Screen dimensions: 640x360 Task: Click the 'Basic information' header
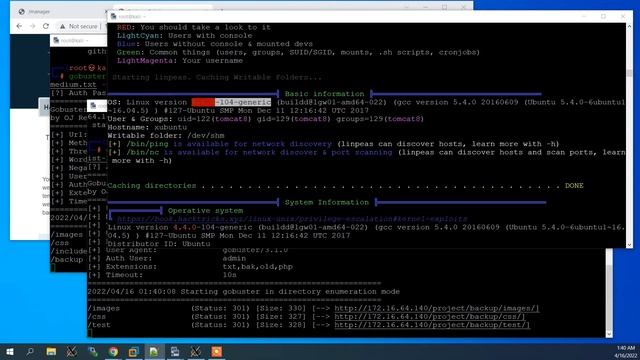pos(324,94)
